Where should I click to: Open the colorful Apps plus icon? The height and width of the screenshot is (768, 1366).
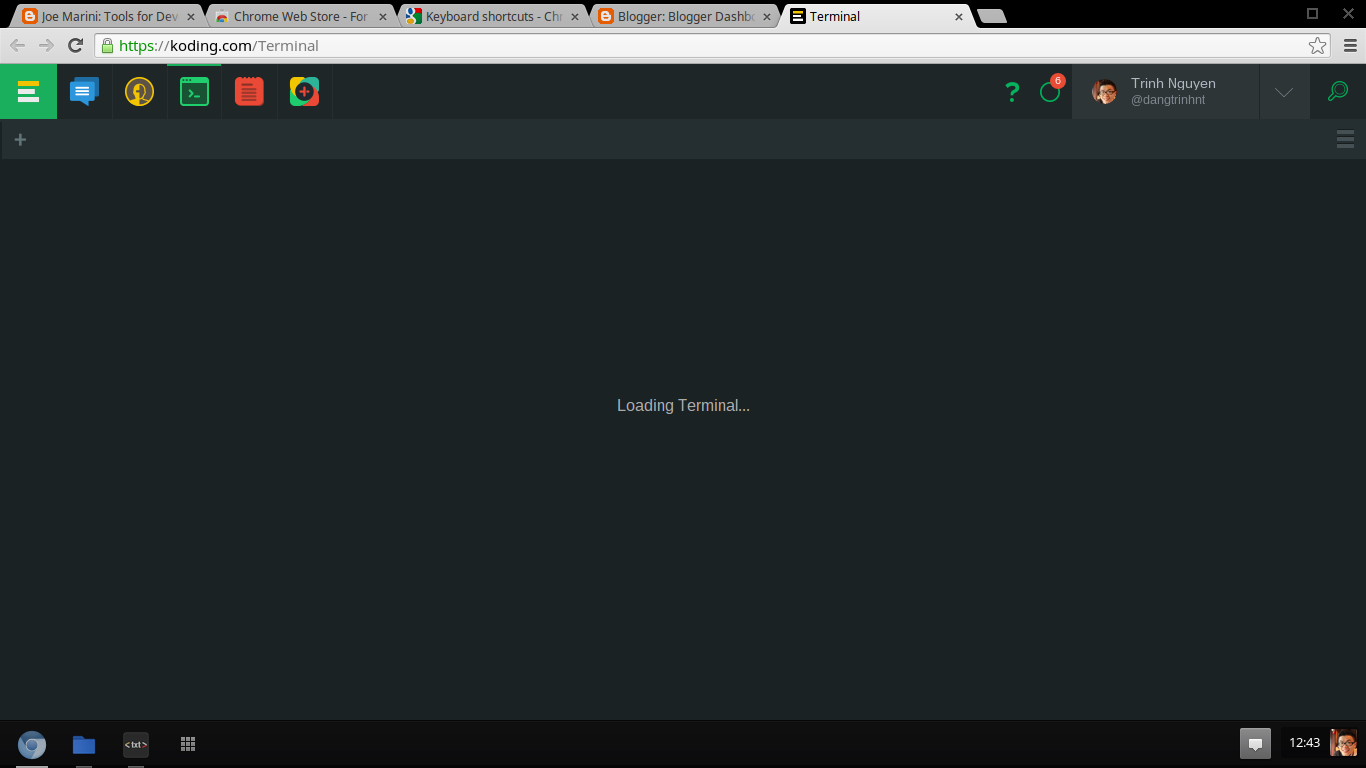click(304, 92)
